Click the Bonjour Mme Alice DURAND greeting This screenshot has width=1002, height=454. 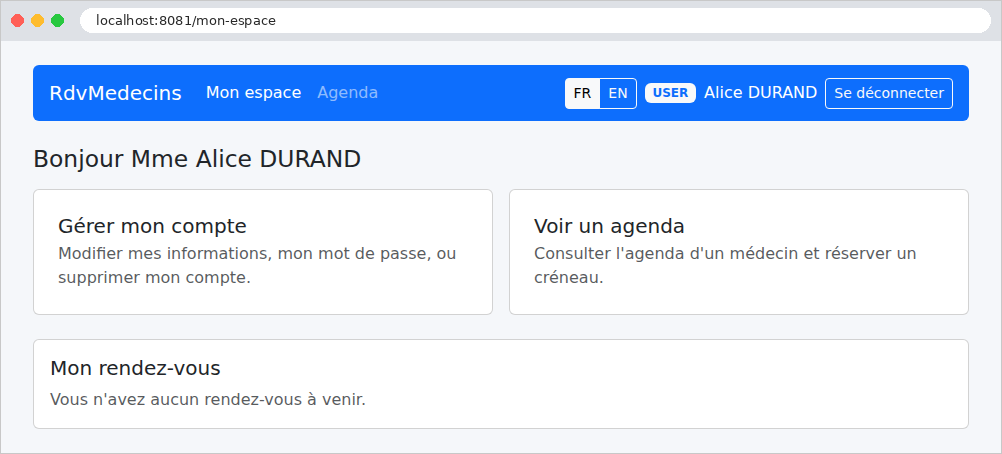197,159
